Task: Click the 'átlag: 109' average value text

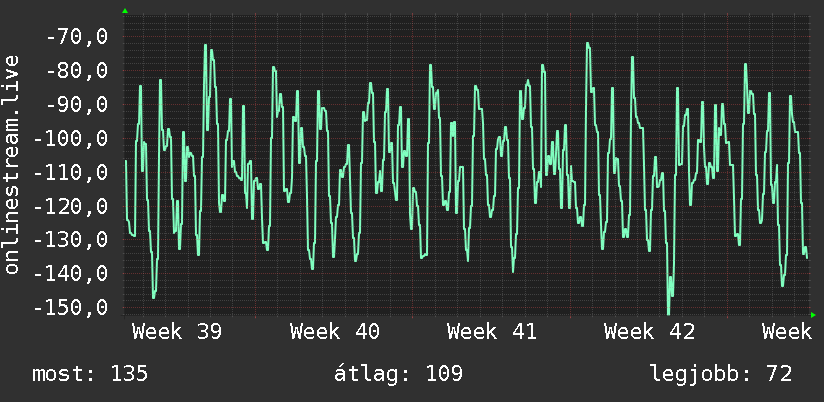Action: [x=398, y=374]
